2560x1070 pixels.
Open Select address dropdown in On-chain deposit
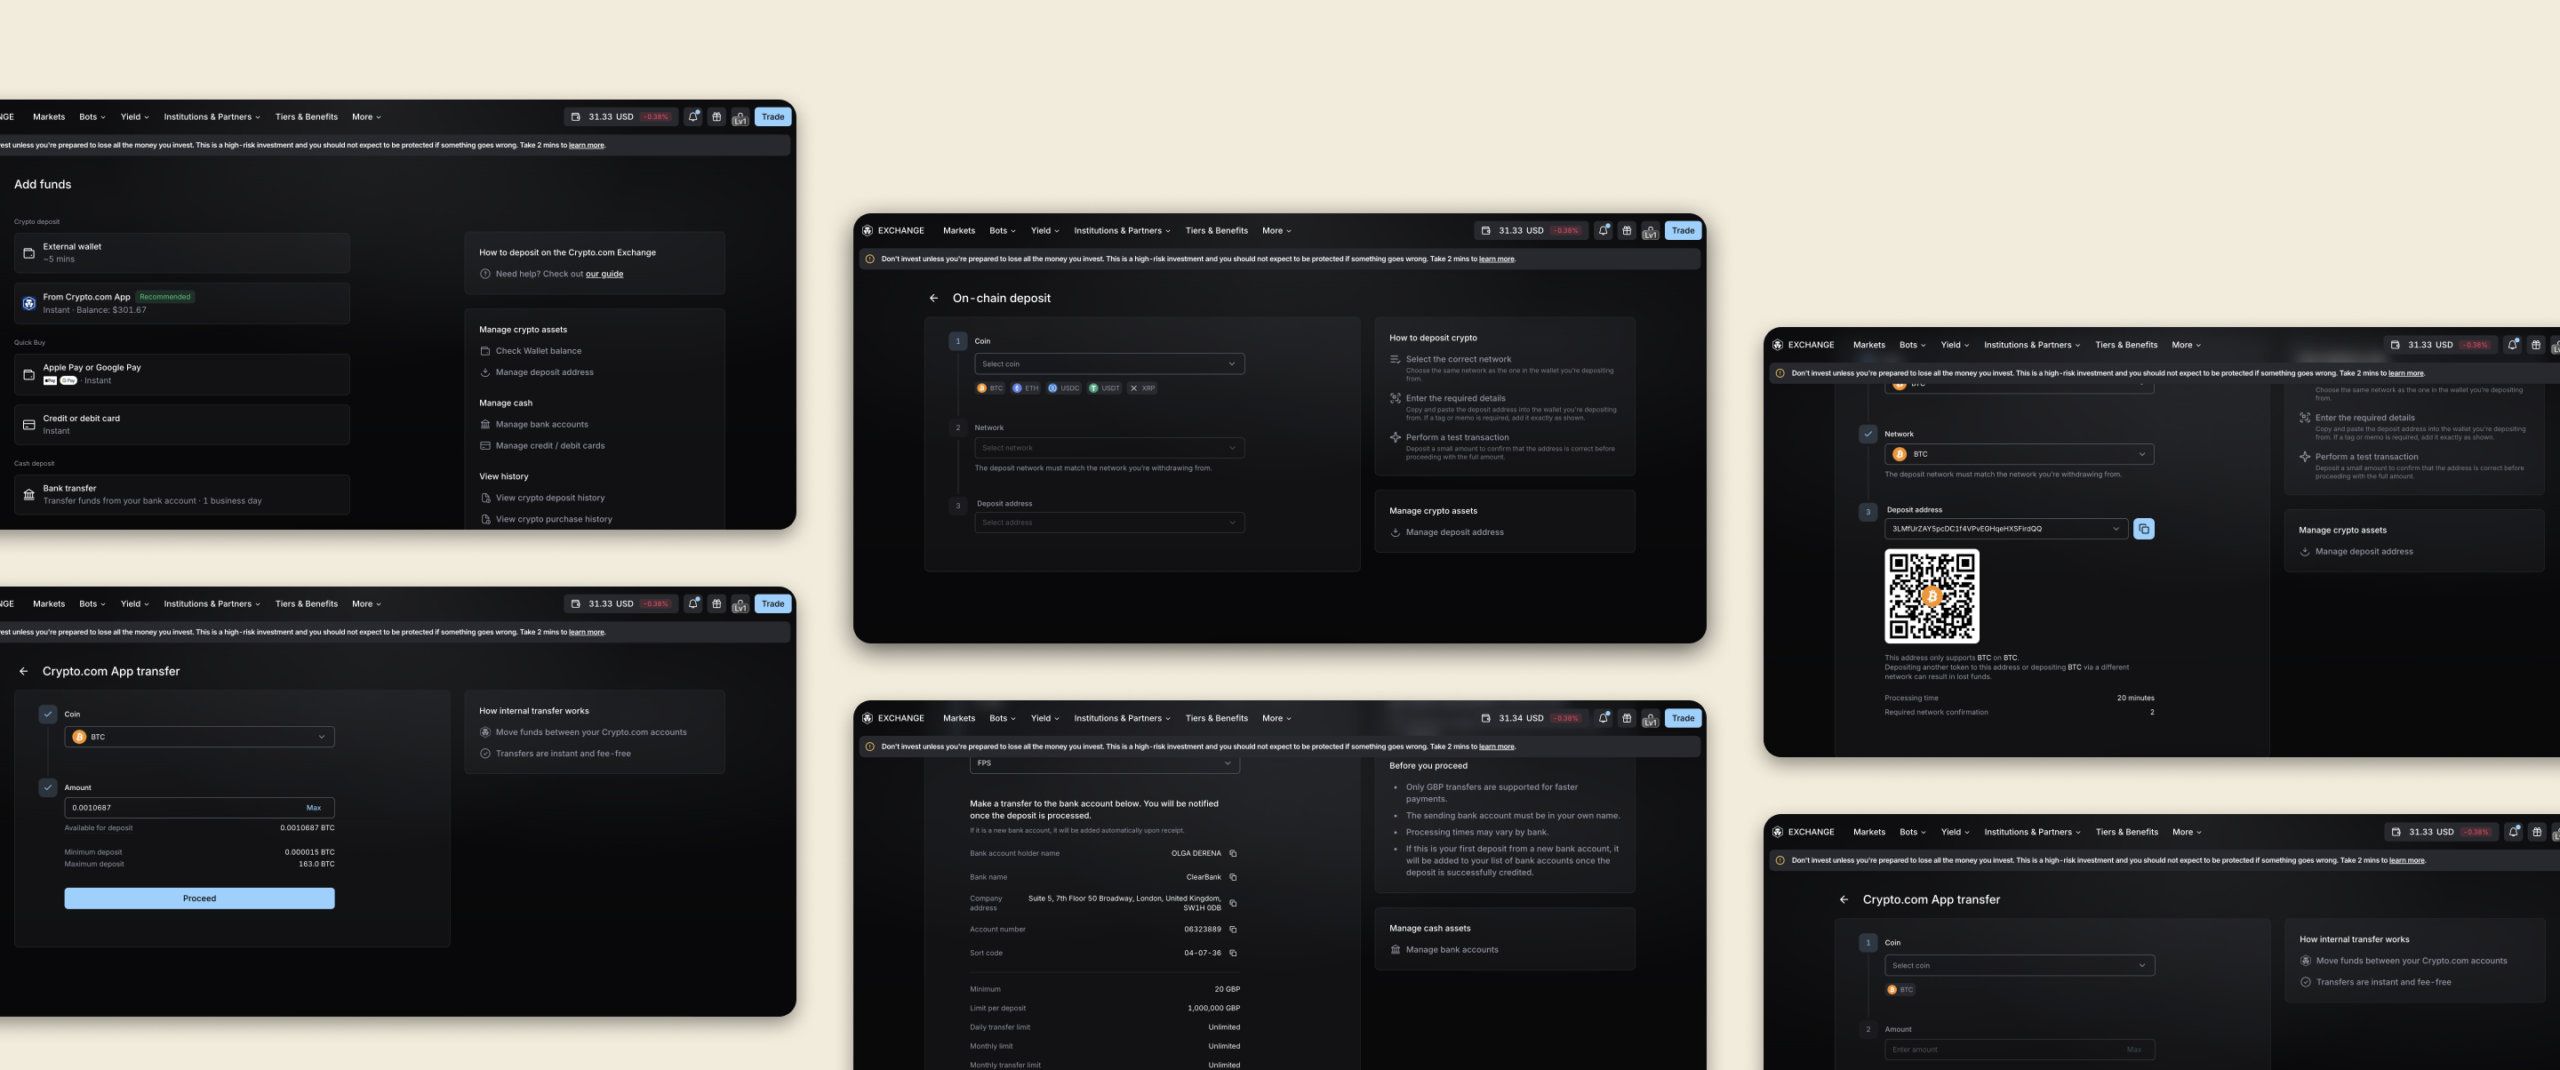click(1109, 523)
